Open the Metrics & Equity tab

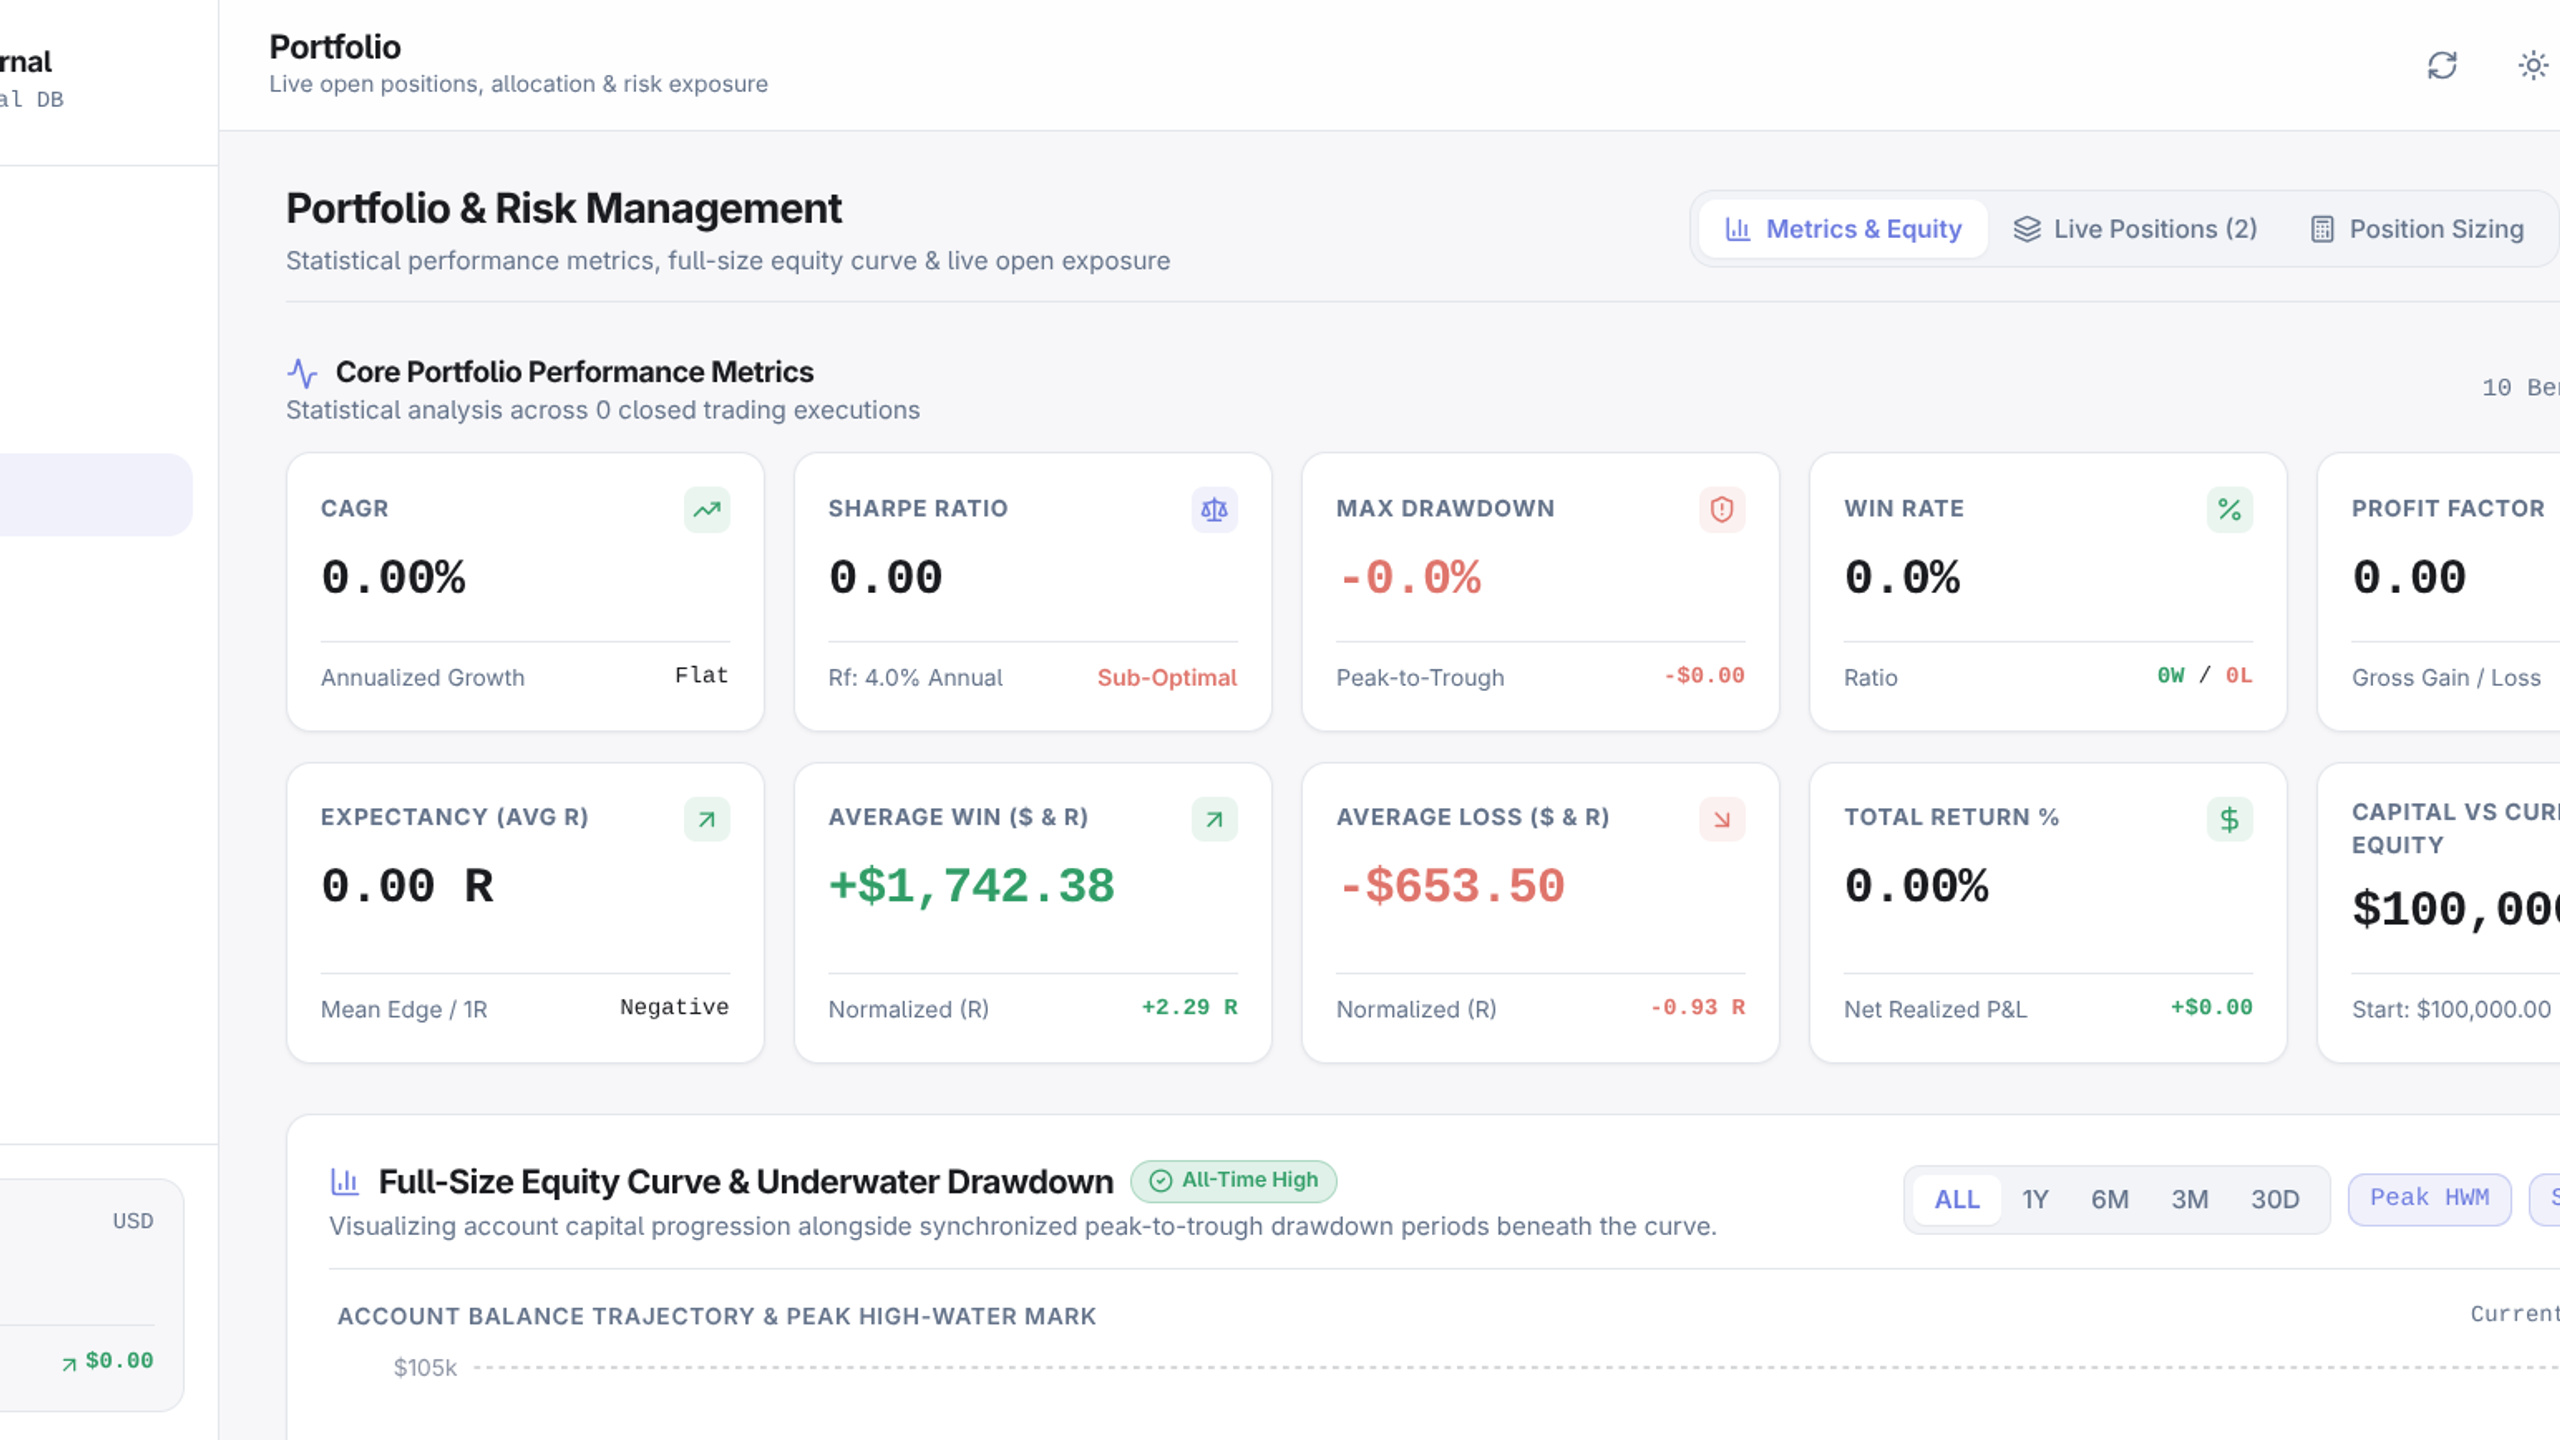(1843, 229)
